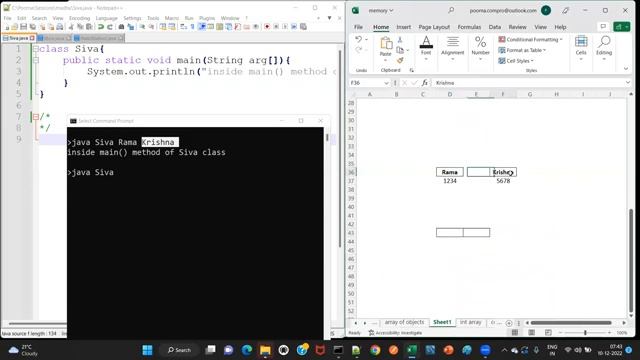This screenshot has height=360, width=640.
Task: Select the cell containing Rama
Action: click(450, 172)
